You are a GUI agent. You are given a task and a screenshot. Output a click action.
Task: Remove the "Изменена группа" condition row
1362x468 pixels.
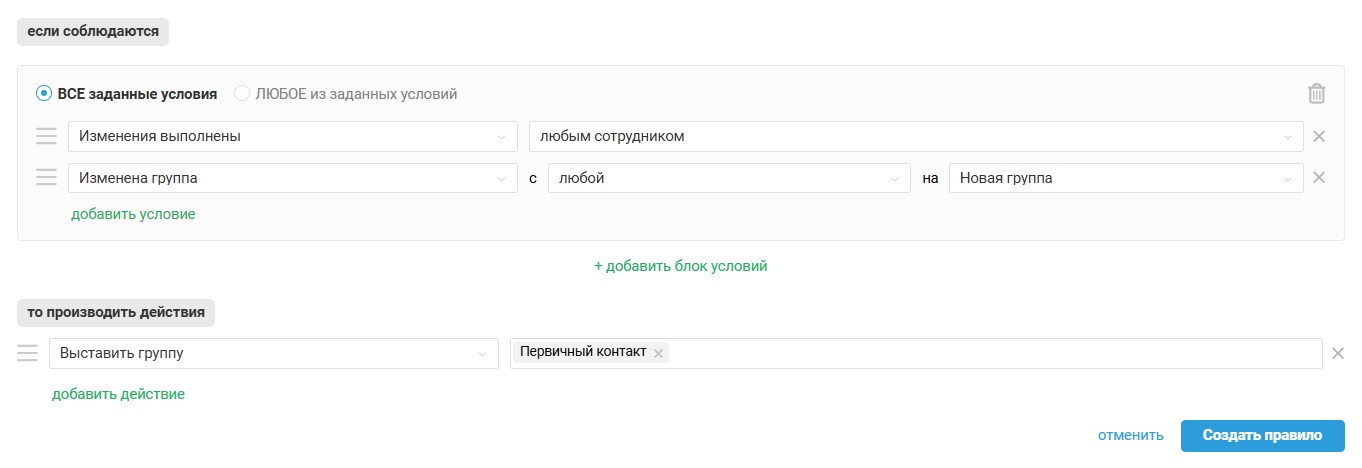[x=1319, y=178]
